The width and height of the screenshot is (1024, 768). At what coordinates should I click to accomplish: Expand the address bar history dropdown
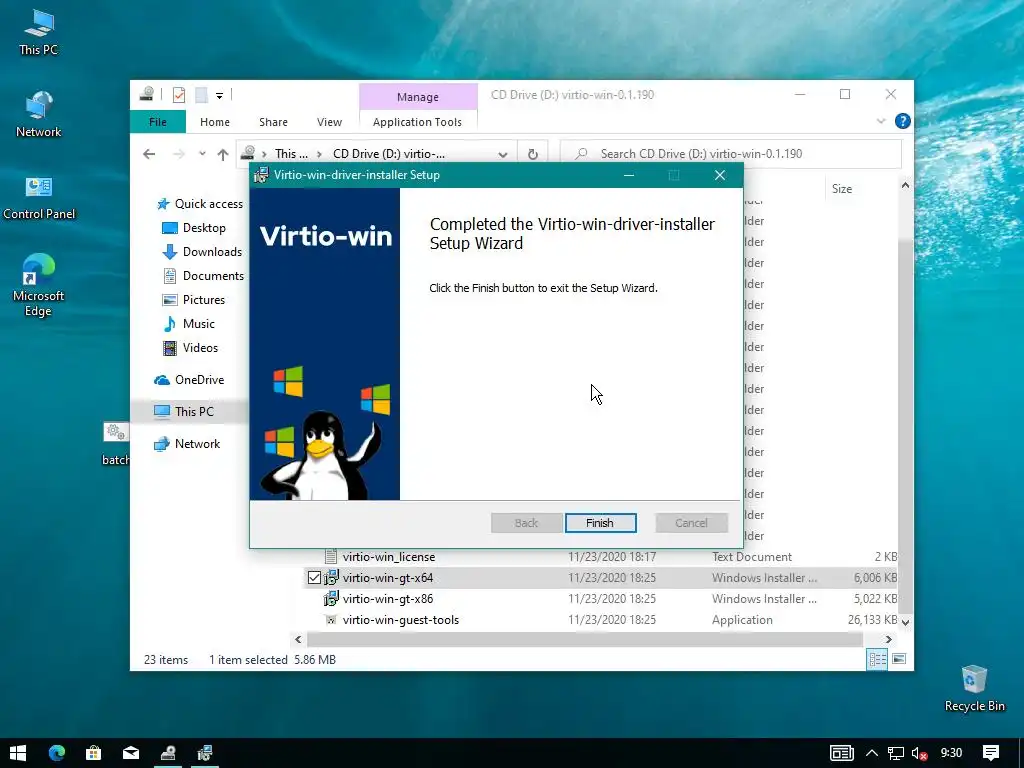click(x=502, y=154)
